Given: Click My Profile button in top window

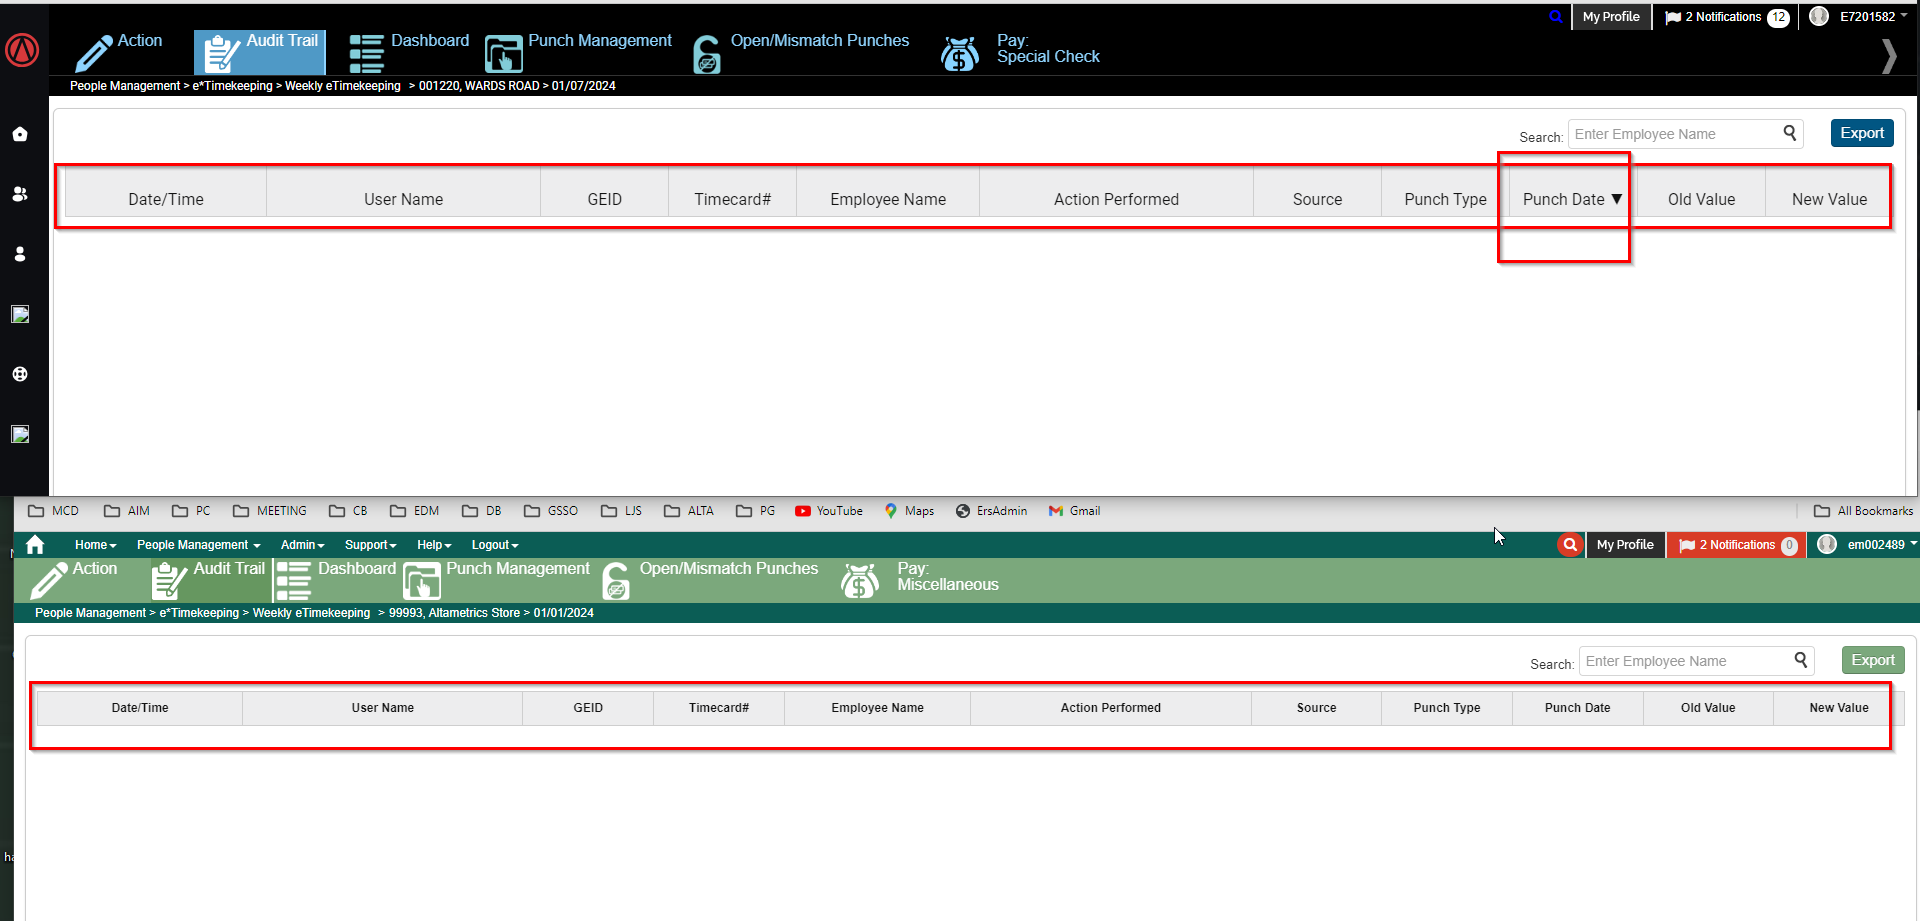Looking at the screenshot, I should pos(1611,17).
